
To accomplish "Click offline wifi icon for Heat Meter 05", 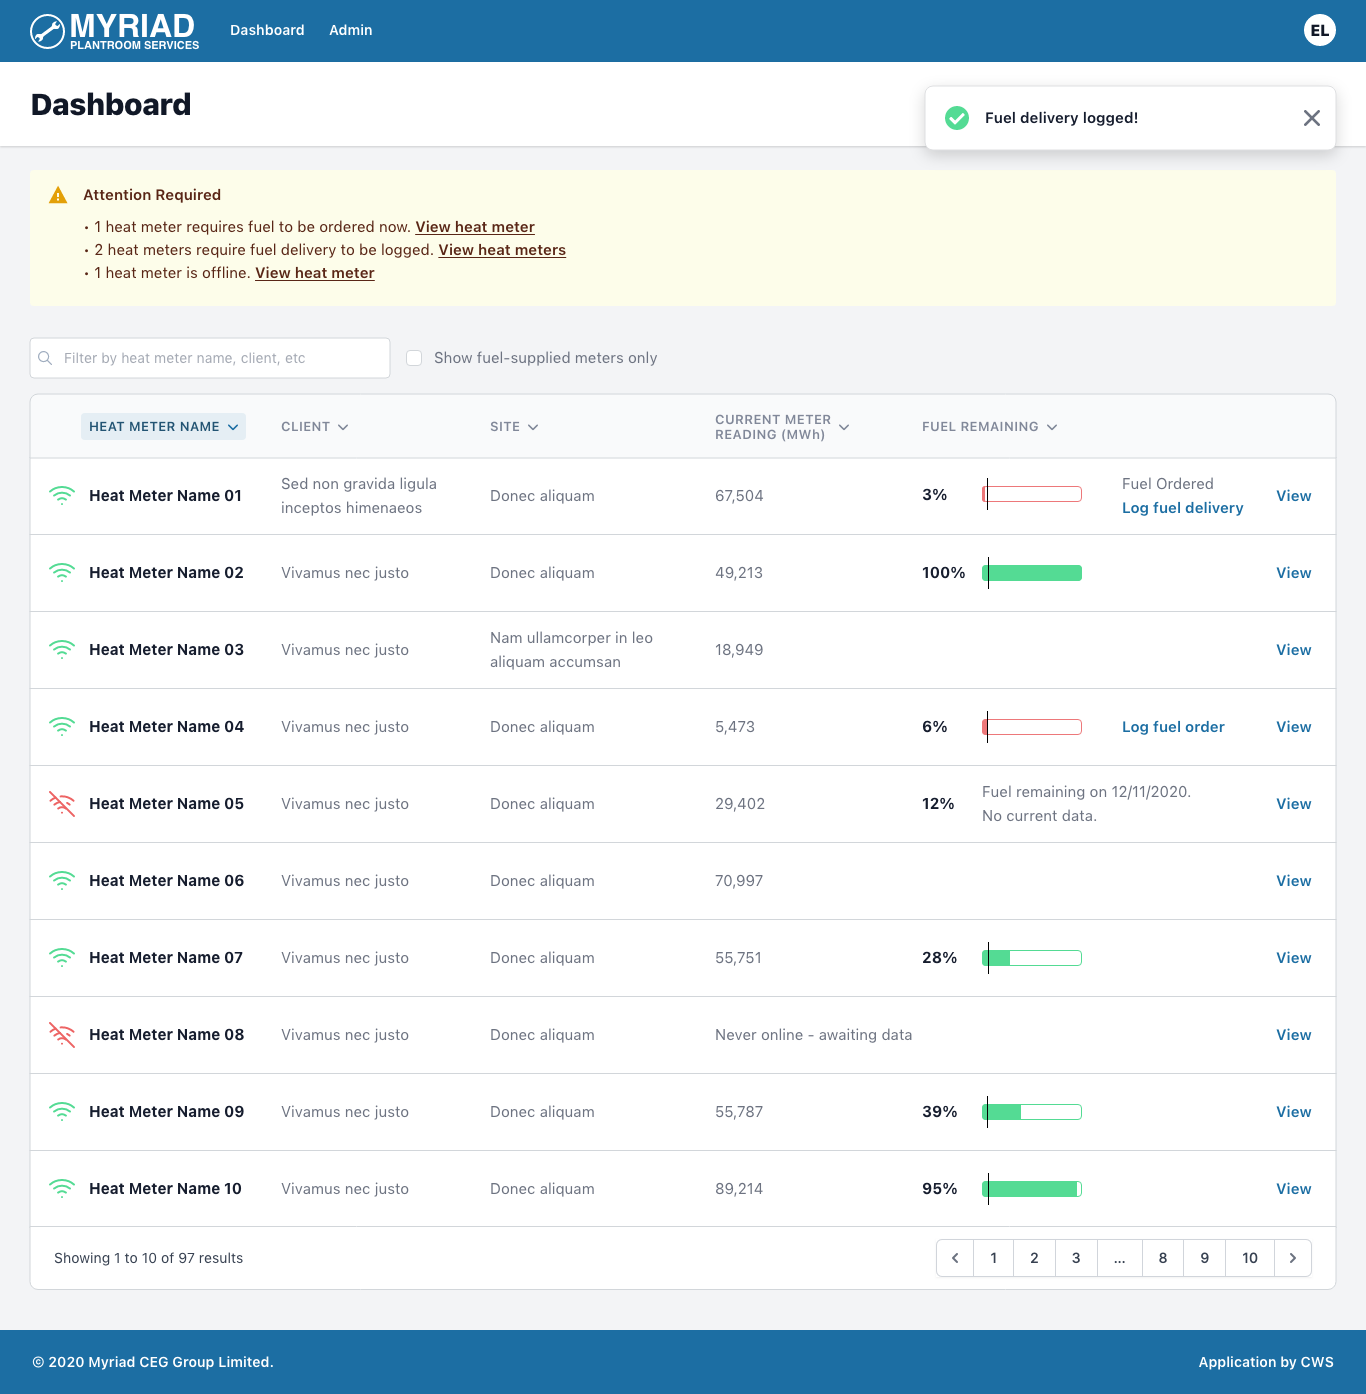I will (62, 804).
